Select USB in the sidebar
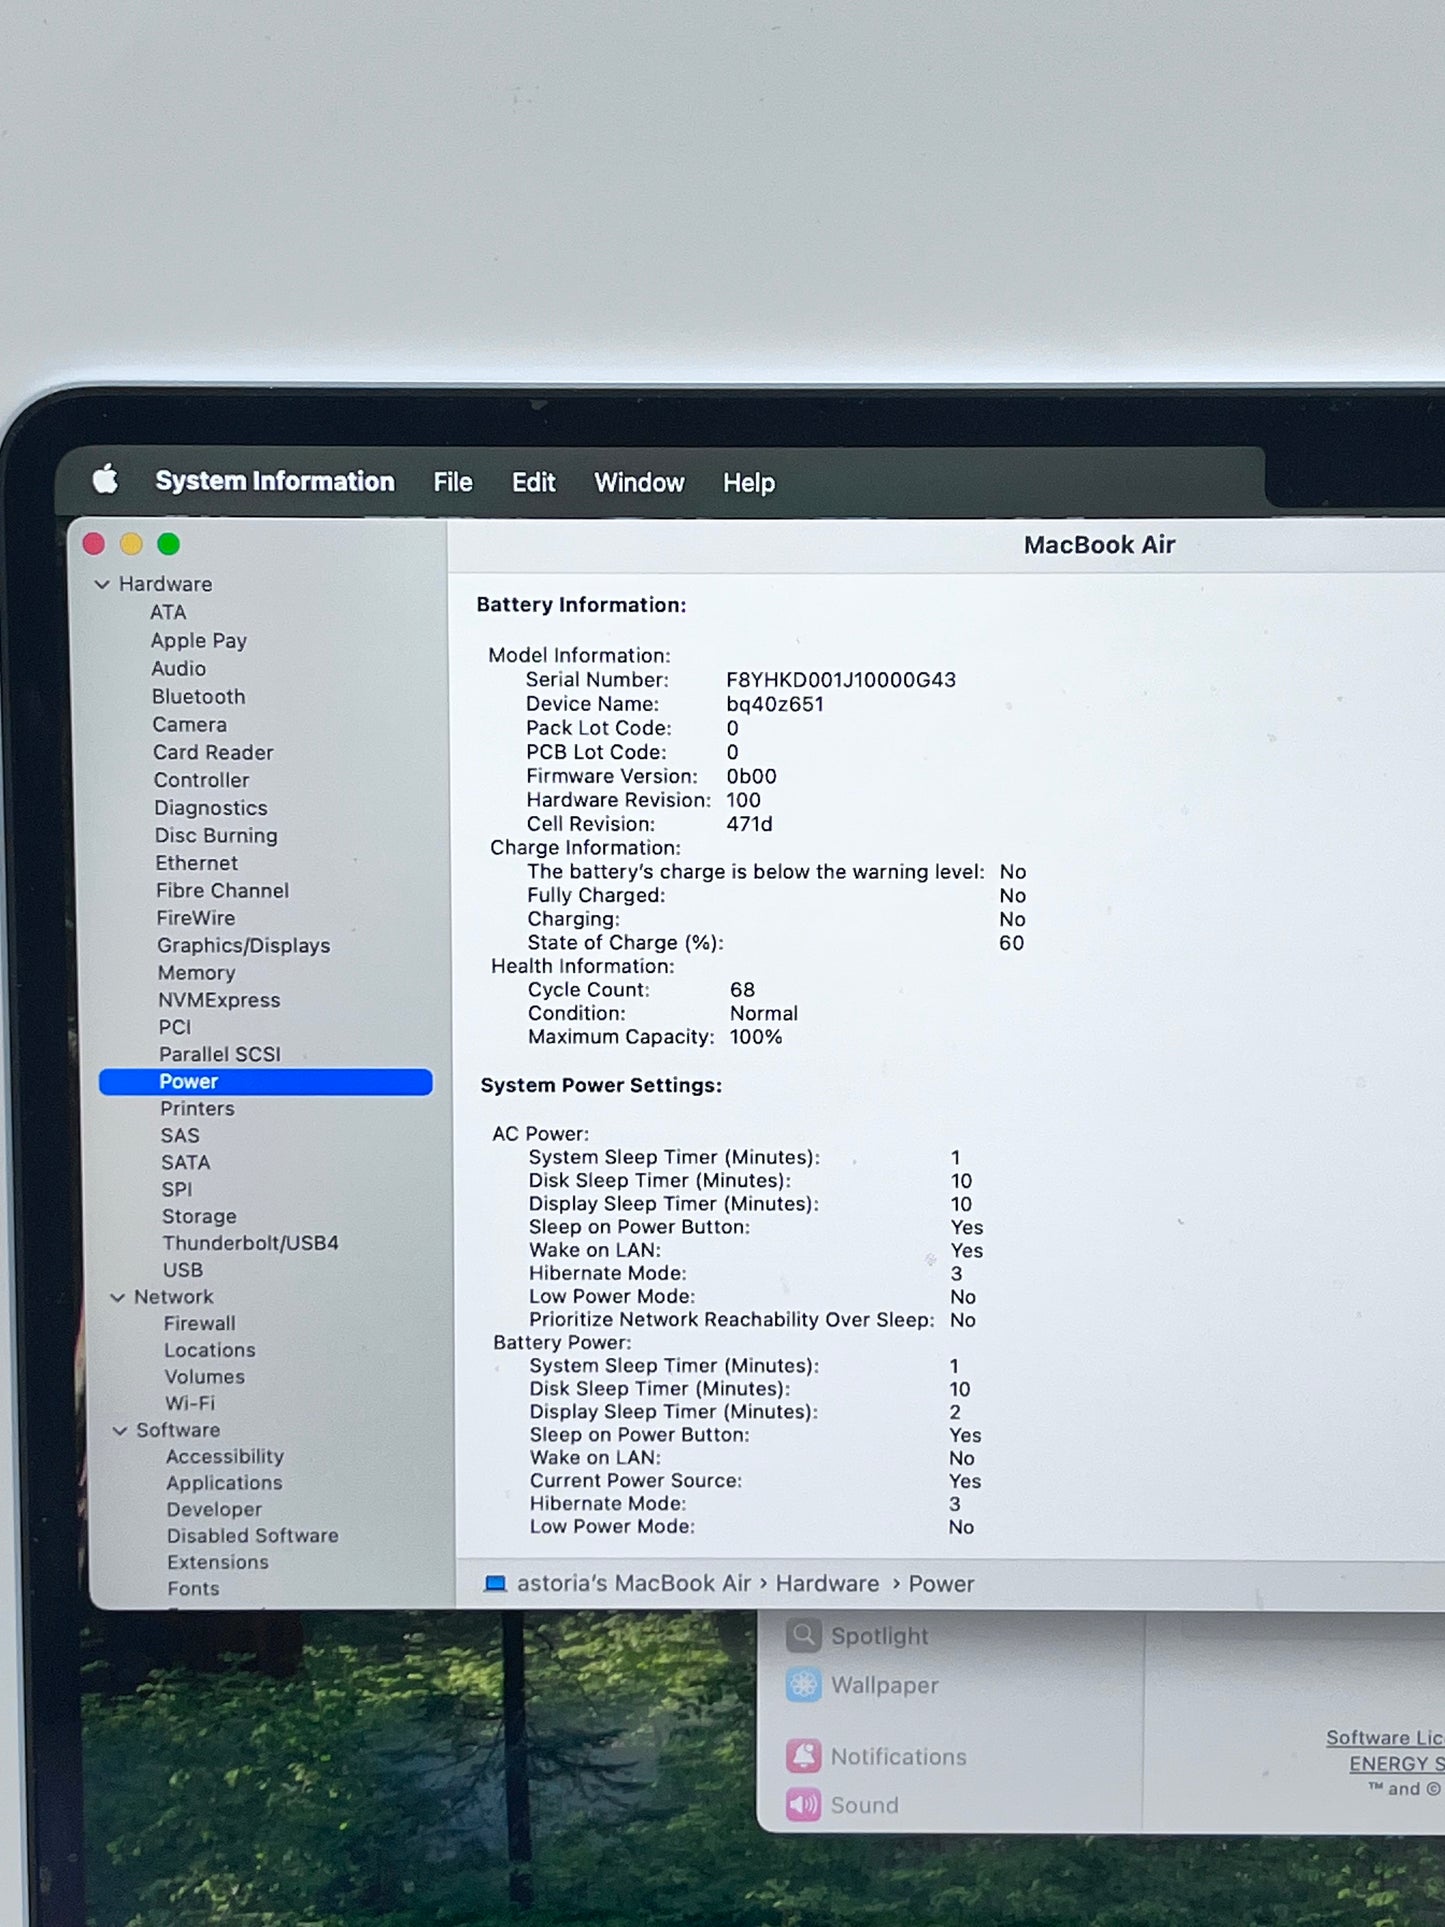Image resolution: width=1445 pixels, height=1927 pixels. click(x=183, y=1270)
